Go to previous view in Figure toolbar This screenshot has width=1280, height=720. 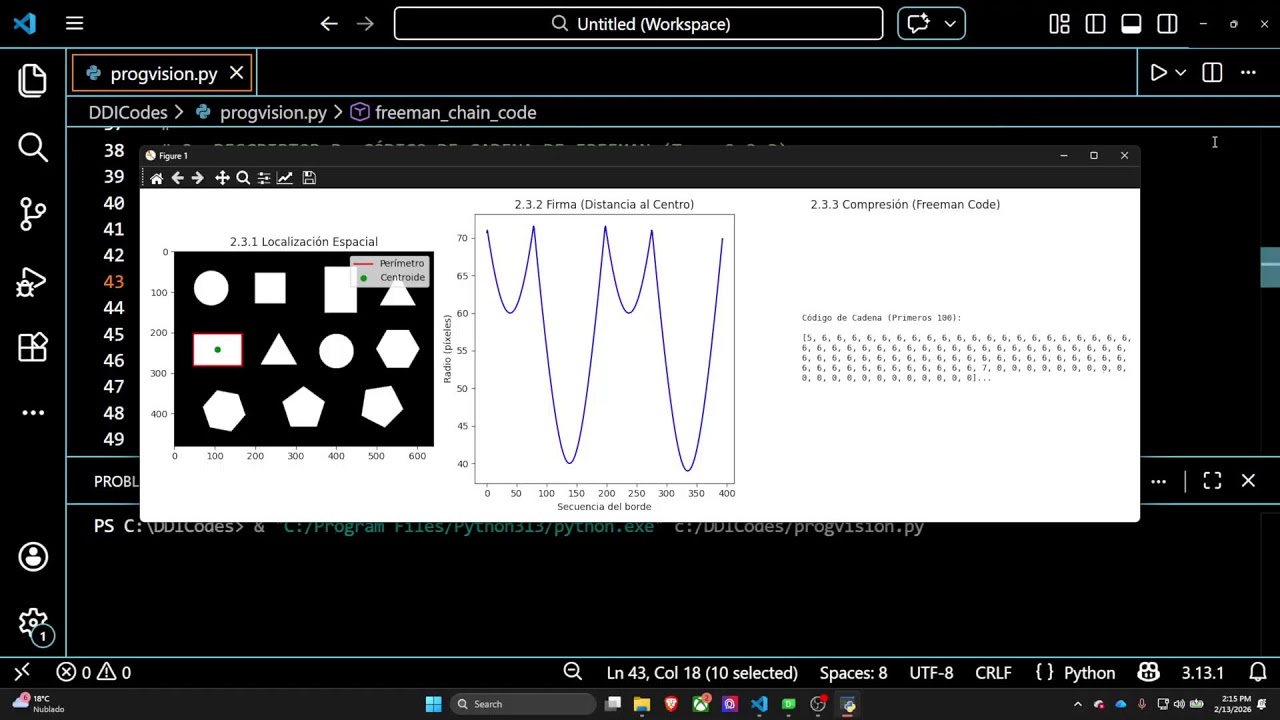pos(177,178)
